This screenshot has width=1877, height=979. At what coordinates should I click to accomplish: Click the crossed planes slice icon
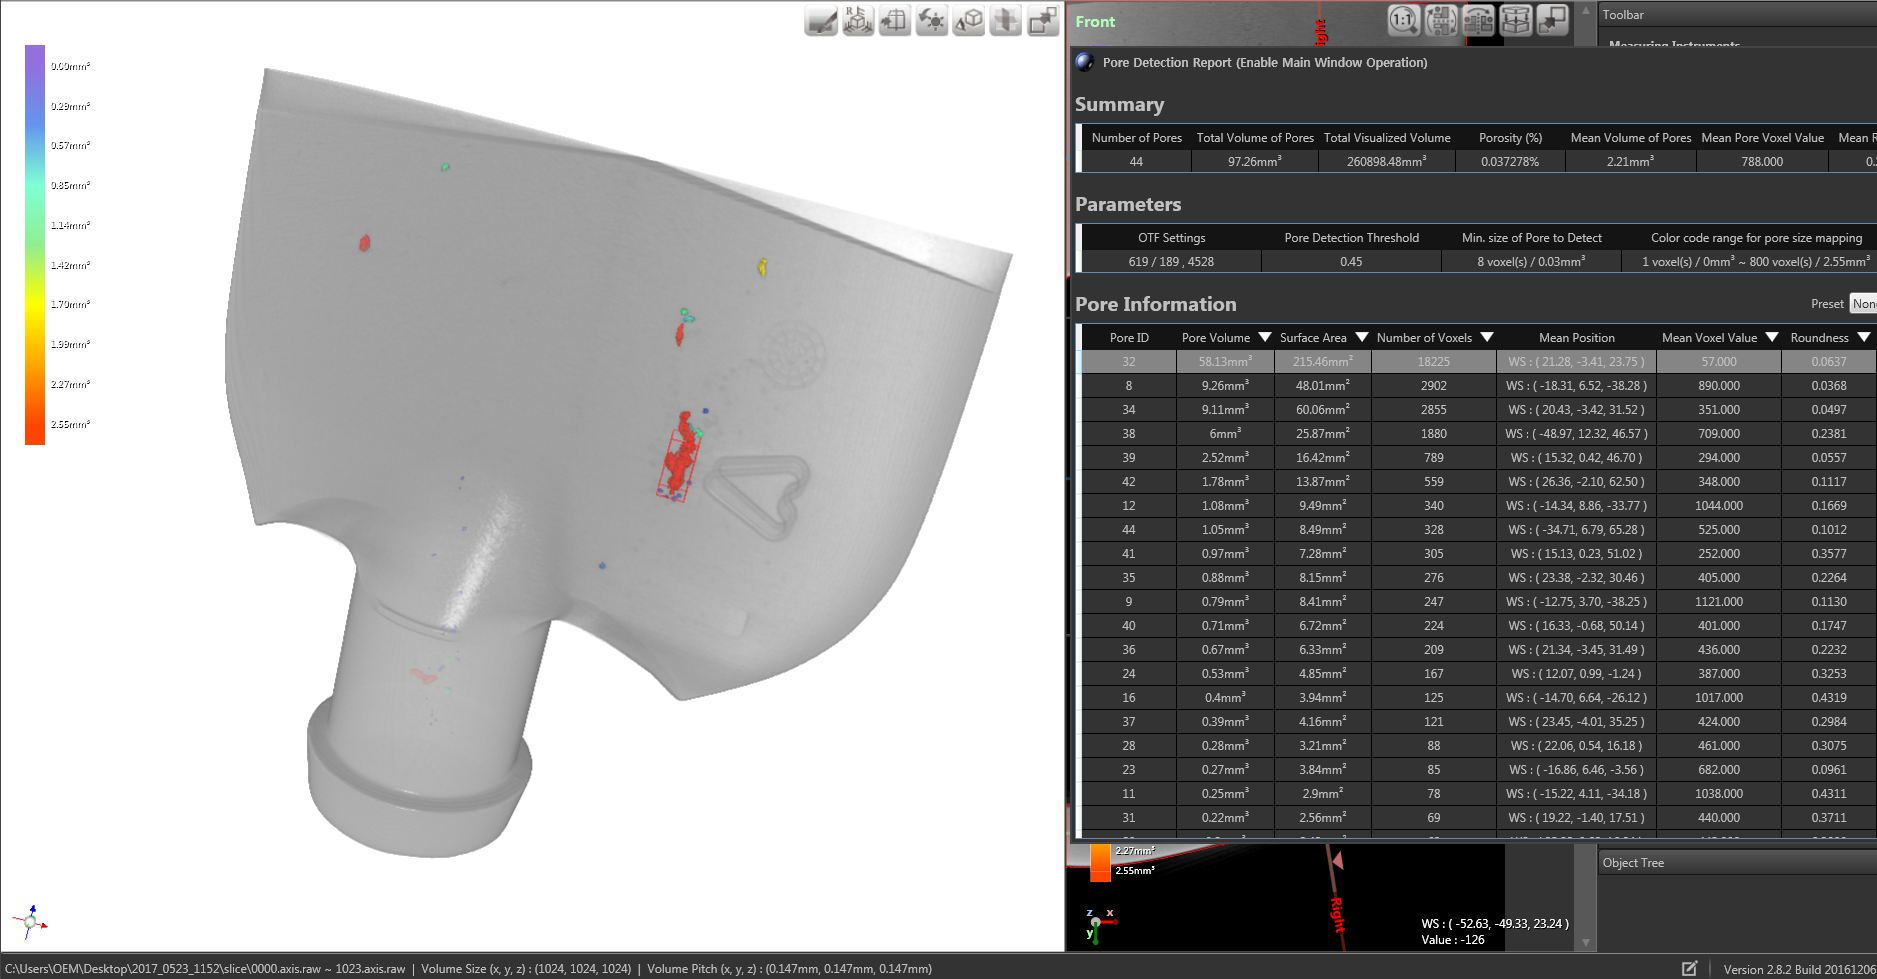tap(1006, 21)
